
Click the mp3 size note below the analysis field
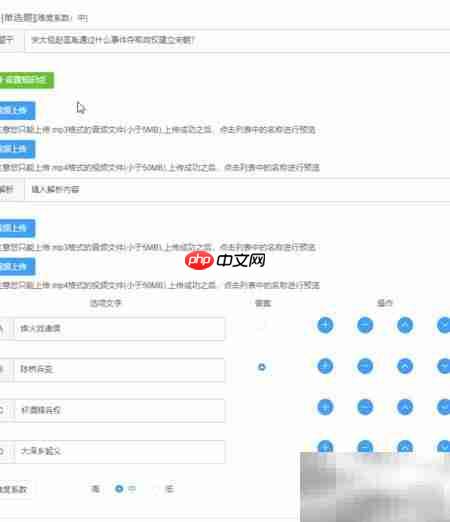(x=158, y=247)
